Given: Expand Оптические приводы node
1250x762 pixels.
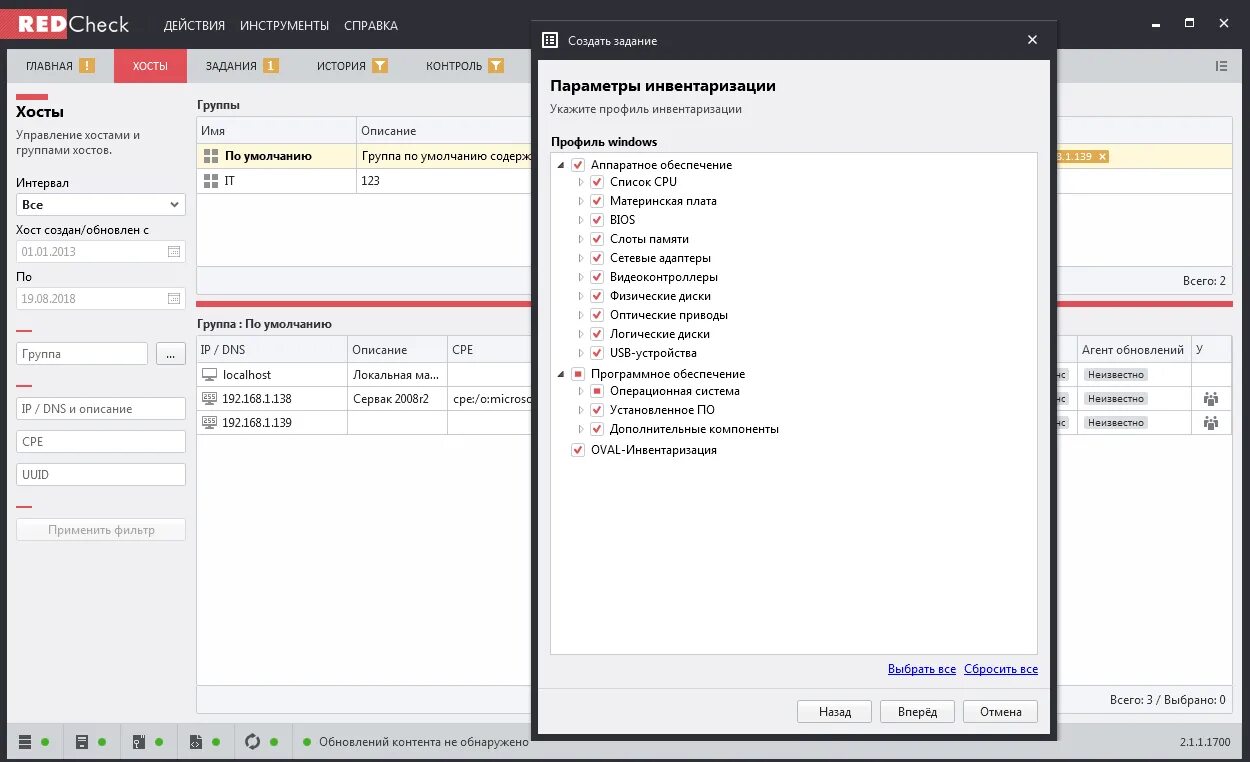Looking at the screenshot, I should pos(581,315).
